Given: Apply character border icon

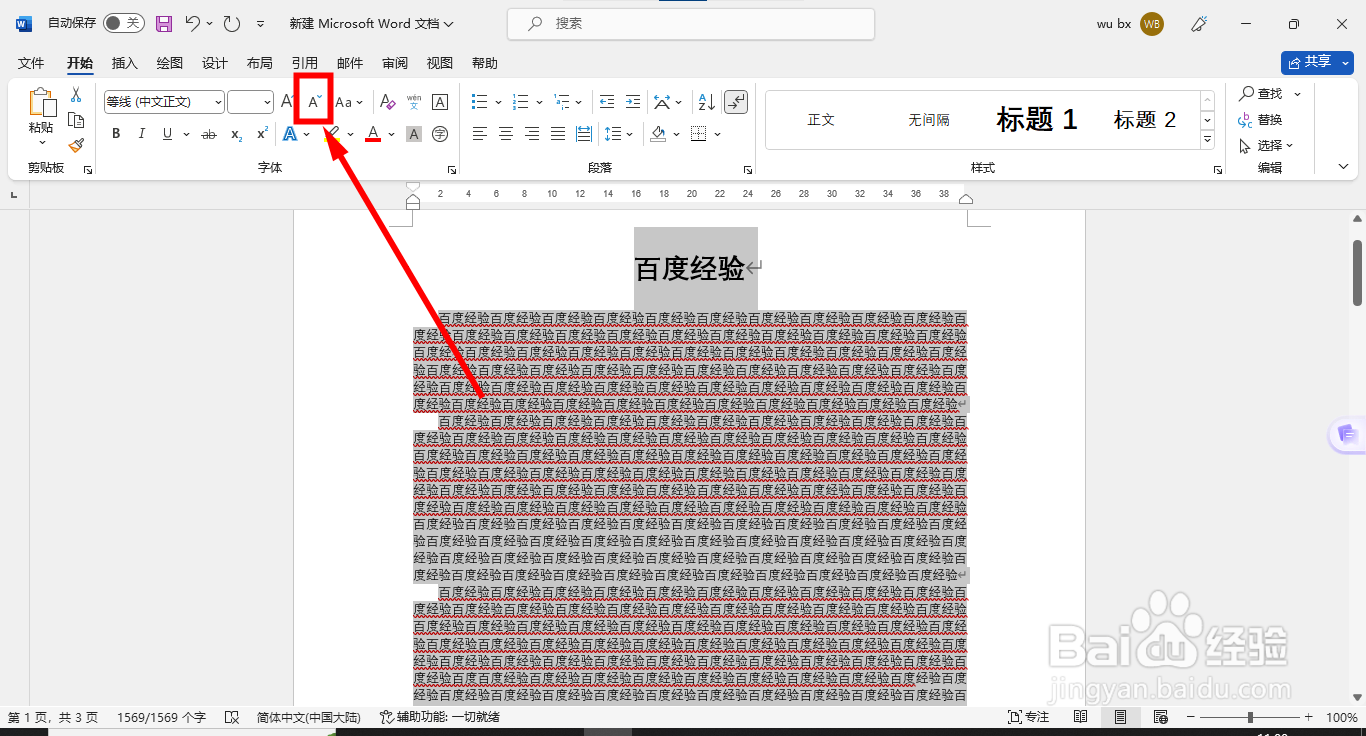Looking at the screenshot, I should pyautogui.click(x=440, y=102).
